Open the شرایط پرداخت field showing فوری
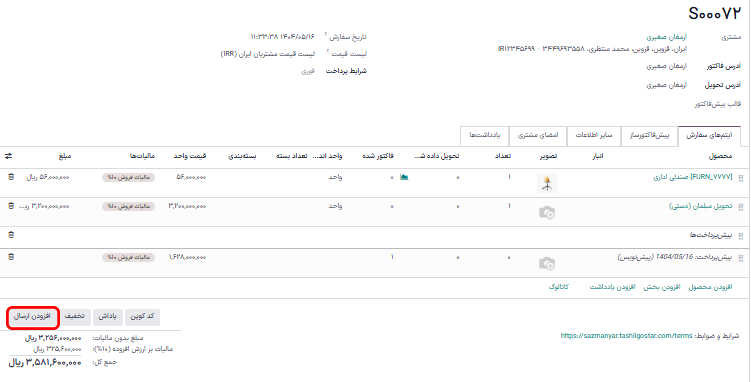 point(307,71)
